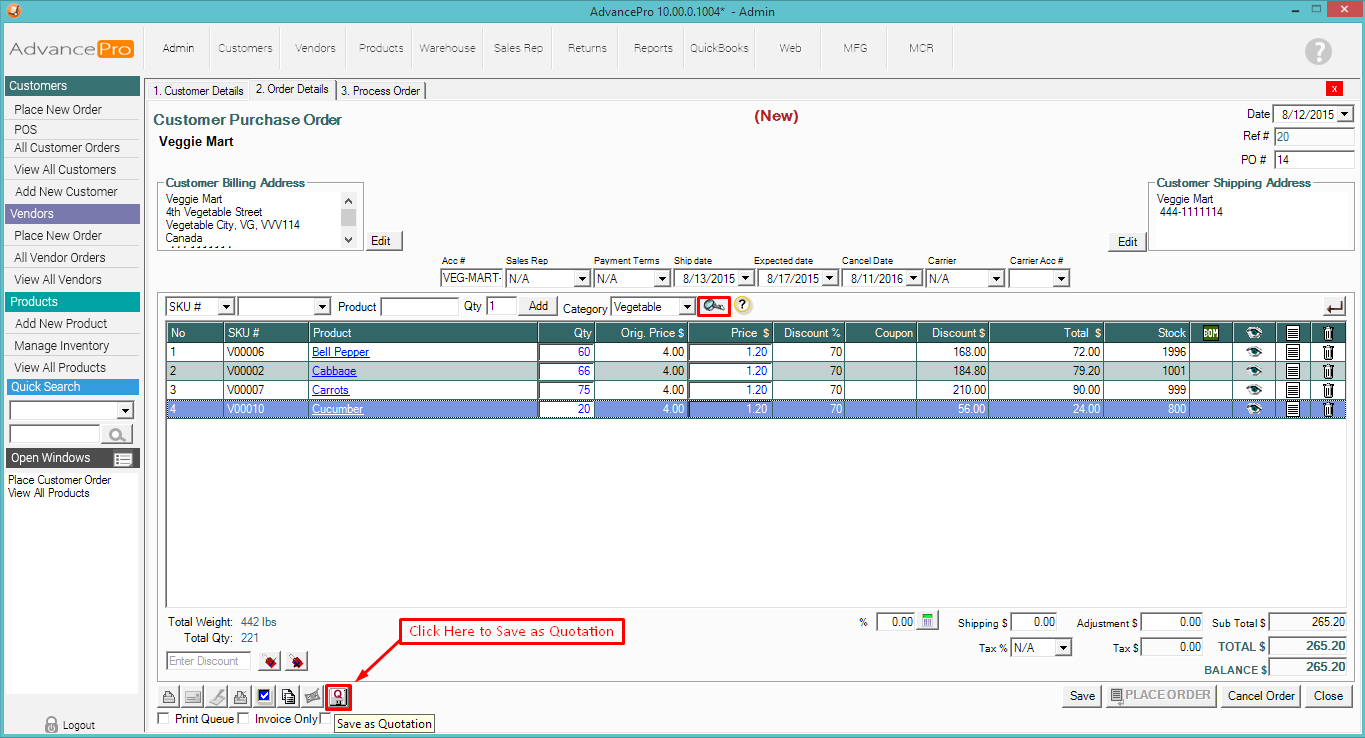Open notes icon for Bell Pepper row
1365x738 pixels.
pyautogui.click(x=1292, y=352)
